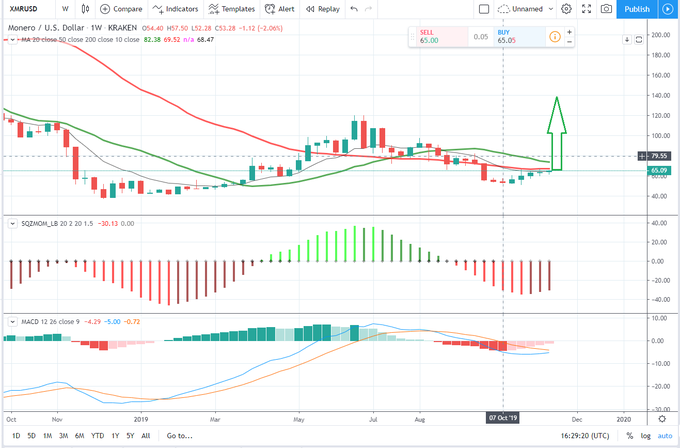The height and width of the screenshot is (448, 680).
Task: Click the orange info icon in trade panel
Action: pyautogui.click(x=555, y=37)
